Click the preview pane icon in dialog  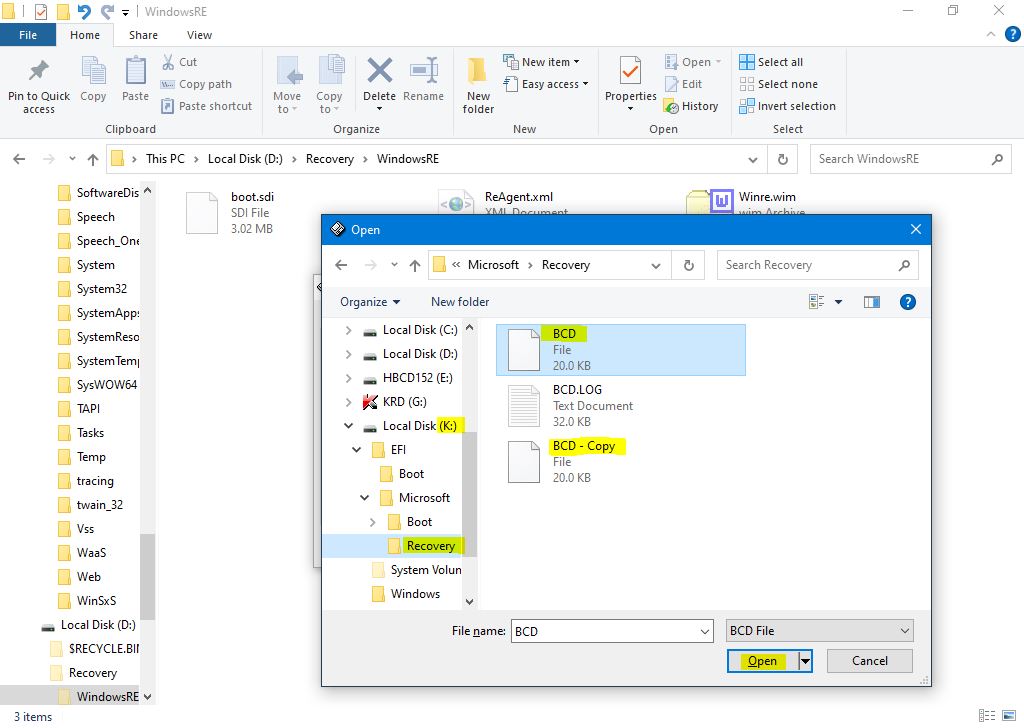tap(872, 301)
